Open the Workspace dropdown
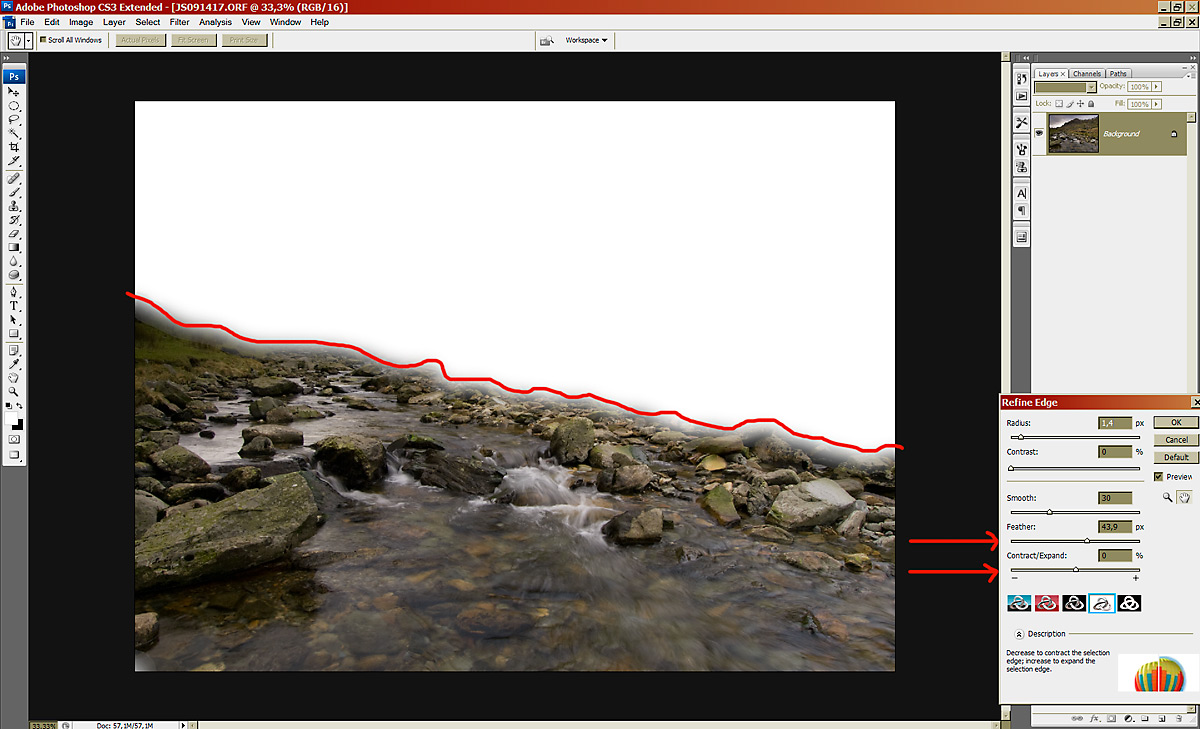The width and height of the screenshot is (1200, 729). pyautogui.click(x=586, y=40)
